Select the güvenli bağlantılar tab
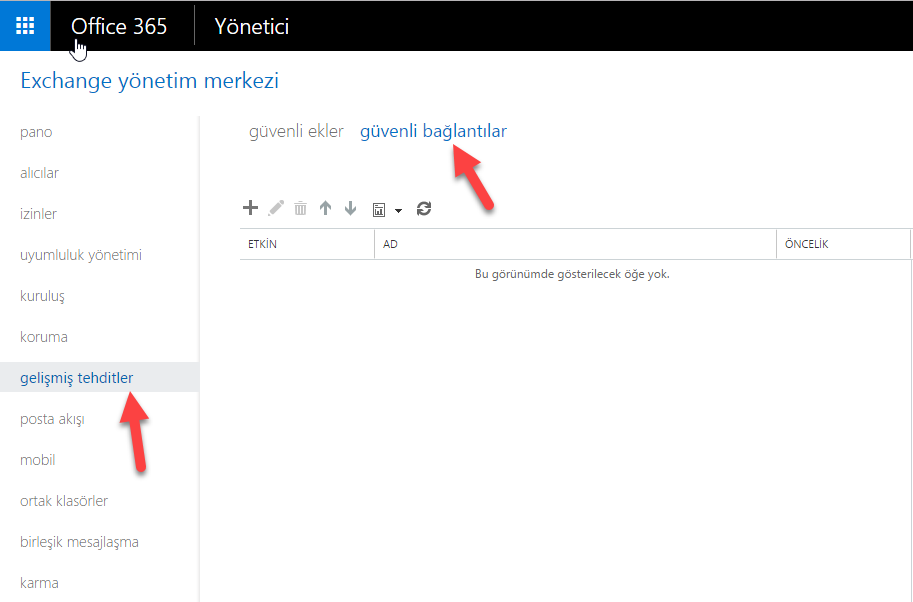 coord(433,131)
